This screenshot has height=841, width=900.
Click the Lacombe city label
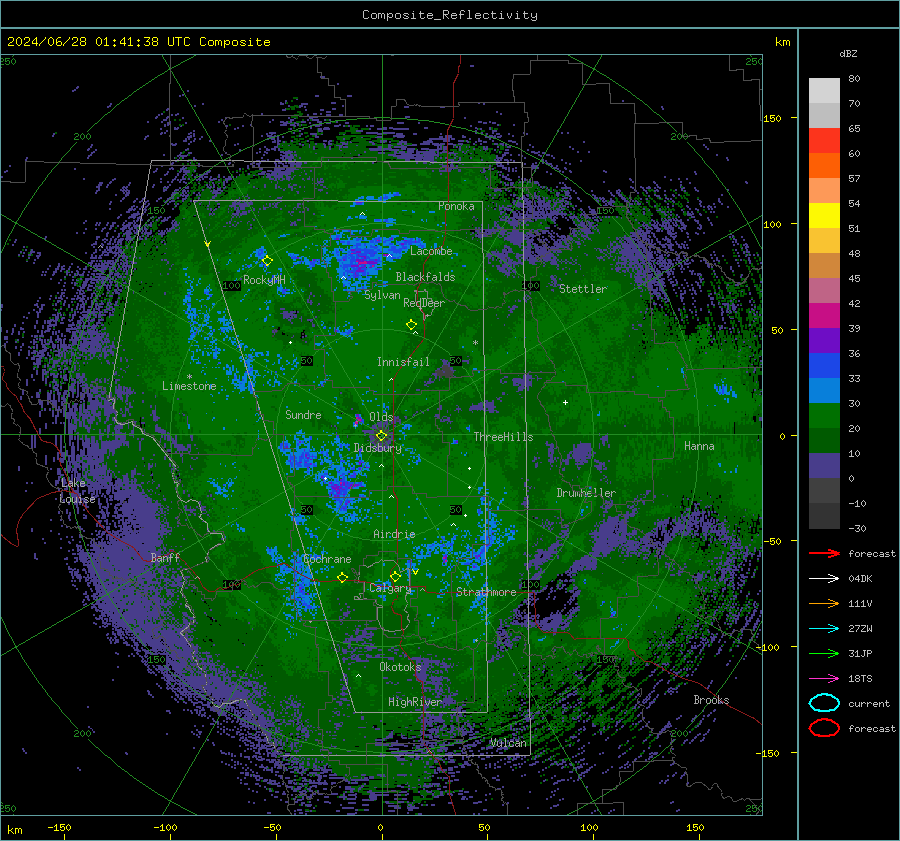coord(431,251)
